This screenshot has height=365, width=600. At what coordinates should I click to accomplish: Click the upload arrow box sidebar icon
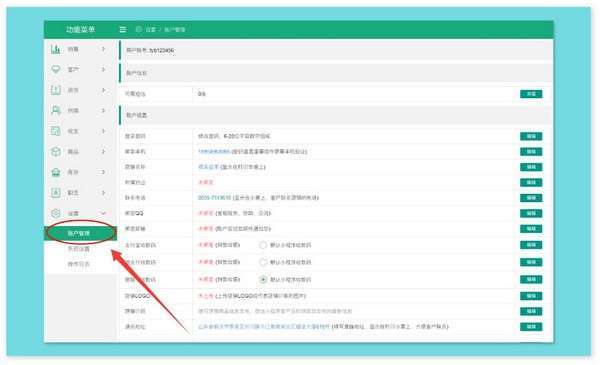pos(56,90)
